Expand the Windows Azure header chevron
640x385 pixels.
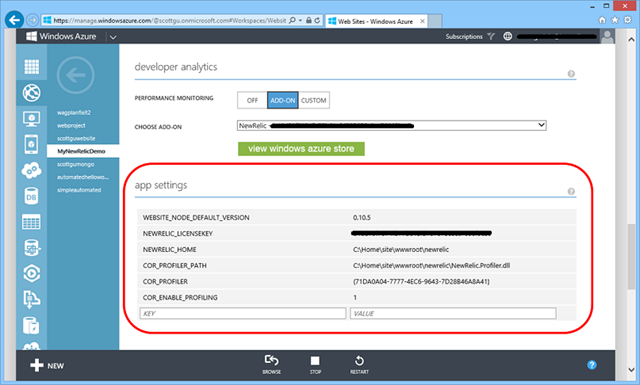[x=113, y=37]
